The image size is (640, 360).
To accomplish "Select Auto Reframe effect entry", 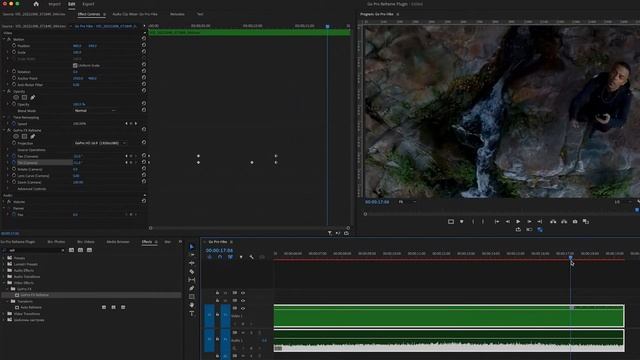I will [x=31, y=307].
